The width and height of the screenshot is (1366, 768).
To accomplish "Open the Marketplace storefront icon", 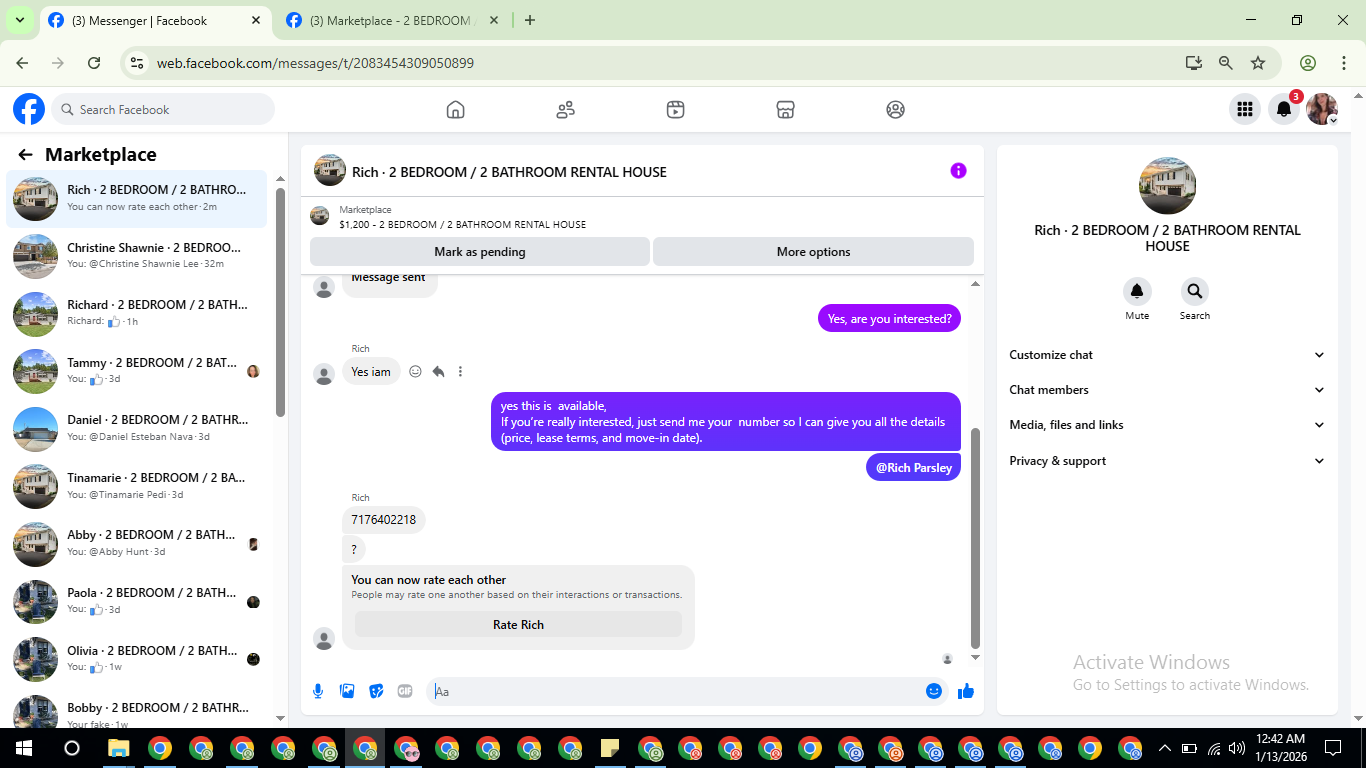I will click(786, 110).
